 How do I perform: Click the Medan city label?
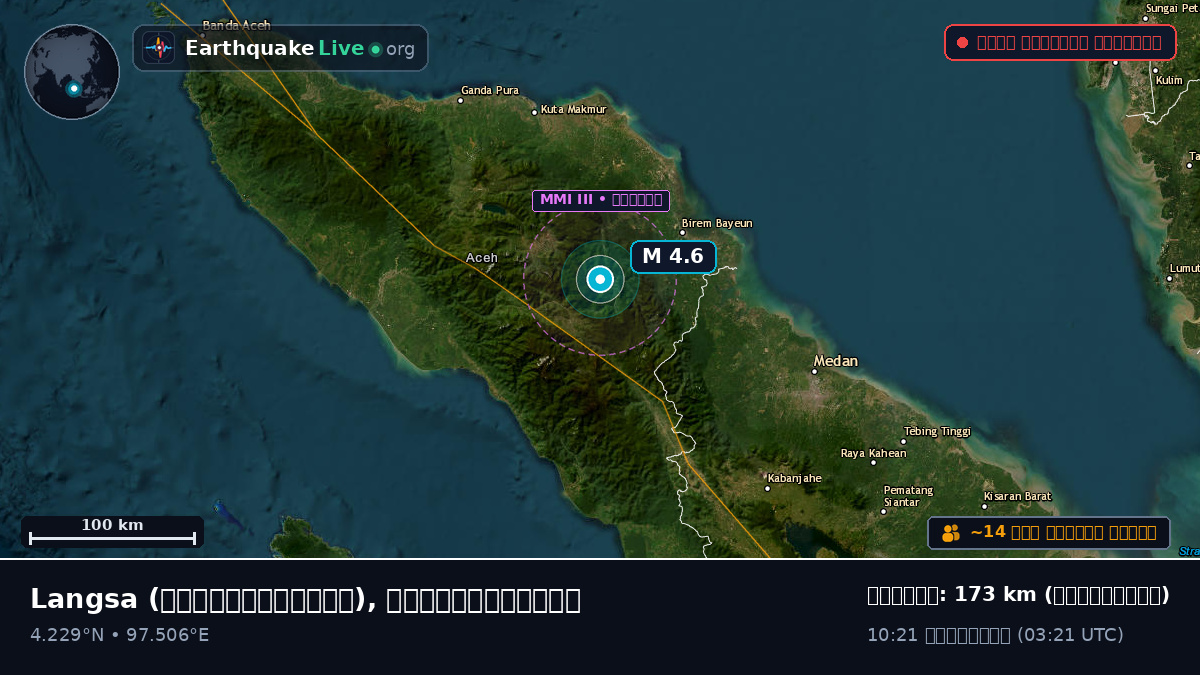(835, 361)
